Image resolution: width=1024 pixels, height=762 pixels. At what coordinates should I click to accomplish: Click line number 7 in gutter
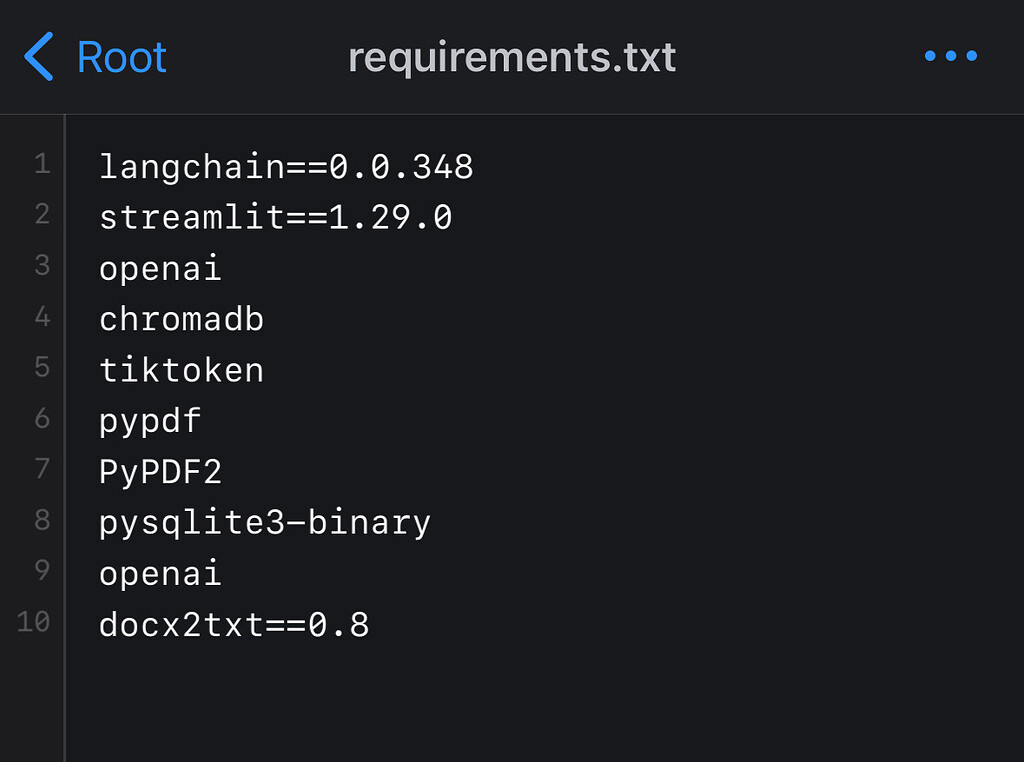pos(42,468)
